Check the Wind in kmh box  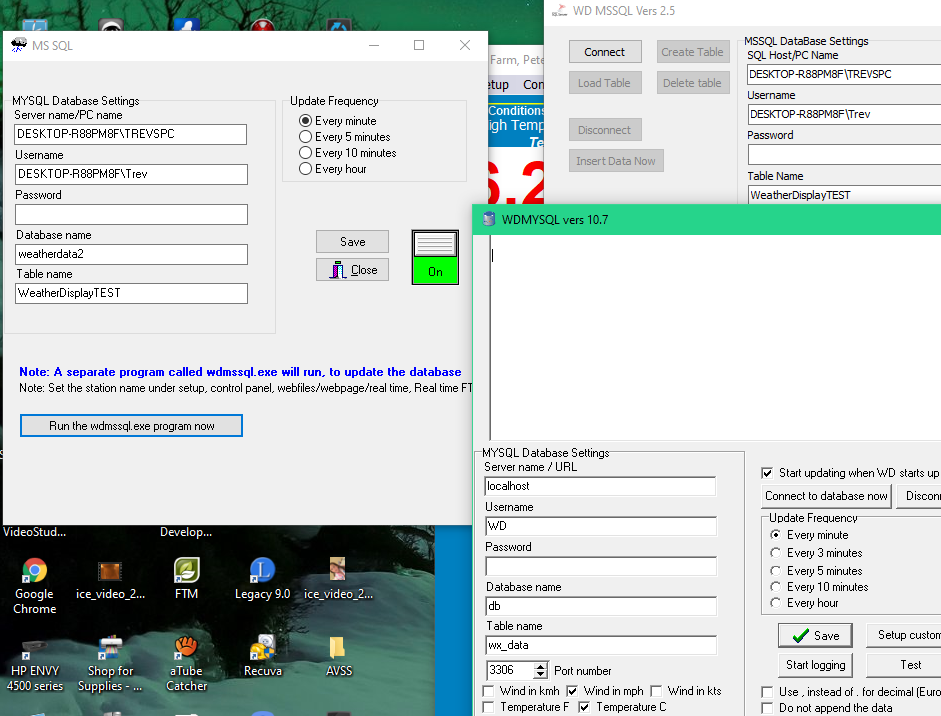(489, 691)
